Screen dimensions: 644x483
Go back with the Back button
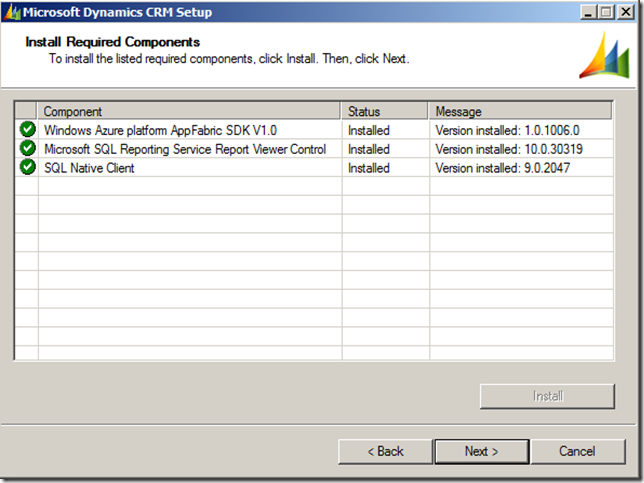click(385, 451)
